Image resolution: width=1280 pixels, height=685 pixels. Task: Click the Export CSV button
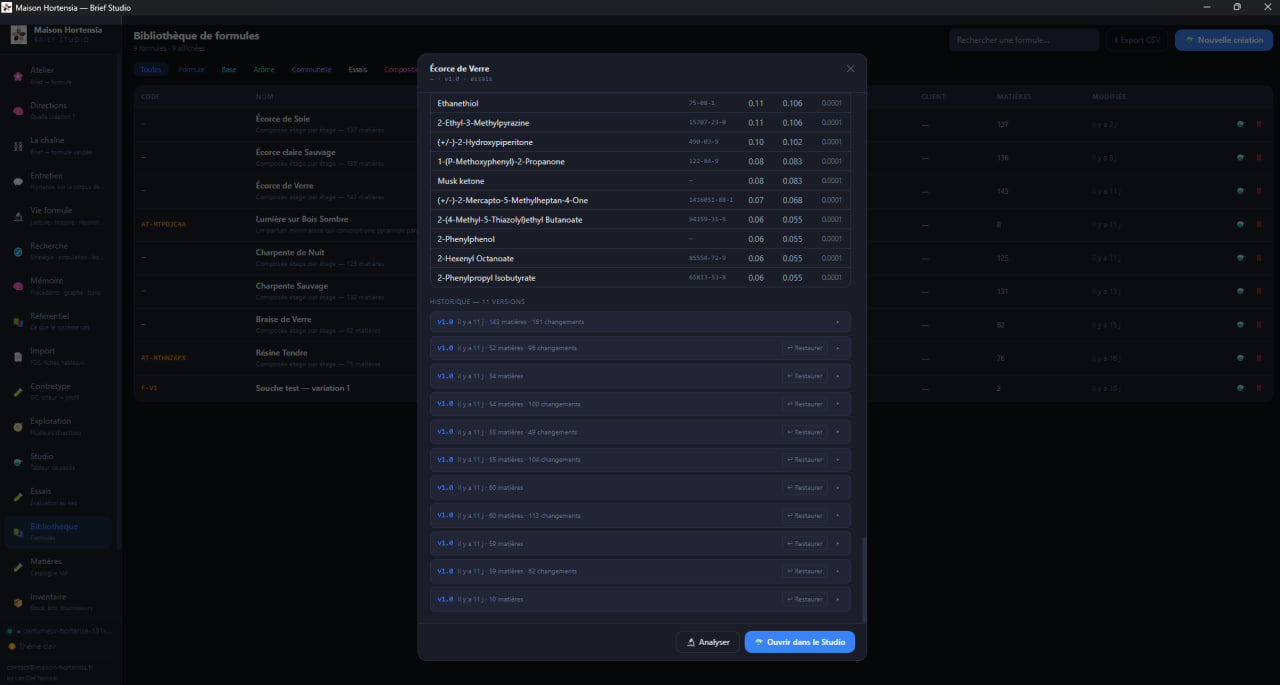(1137, 40)
